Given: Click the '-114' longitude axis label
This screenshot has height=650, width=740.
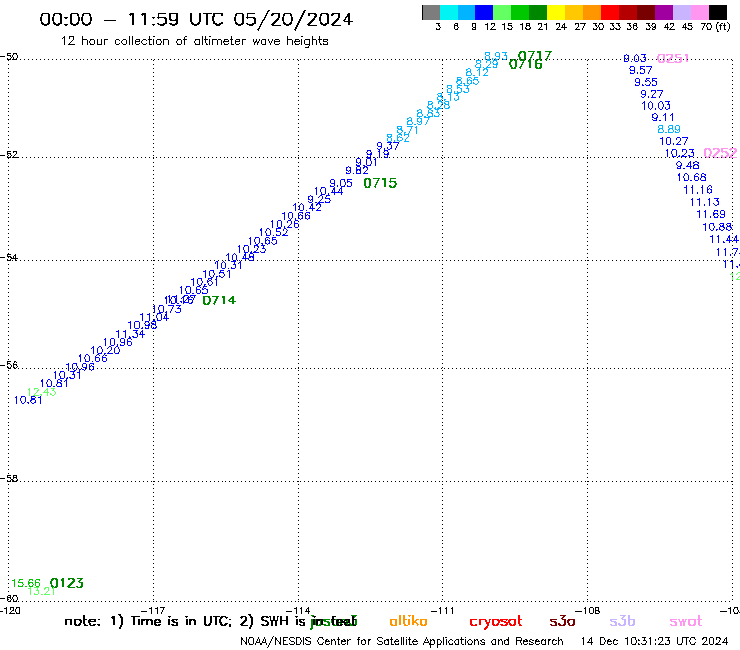Looking at the screenshot, I should [298, 610].
